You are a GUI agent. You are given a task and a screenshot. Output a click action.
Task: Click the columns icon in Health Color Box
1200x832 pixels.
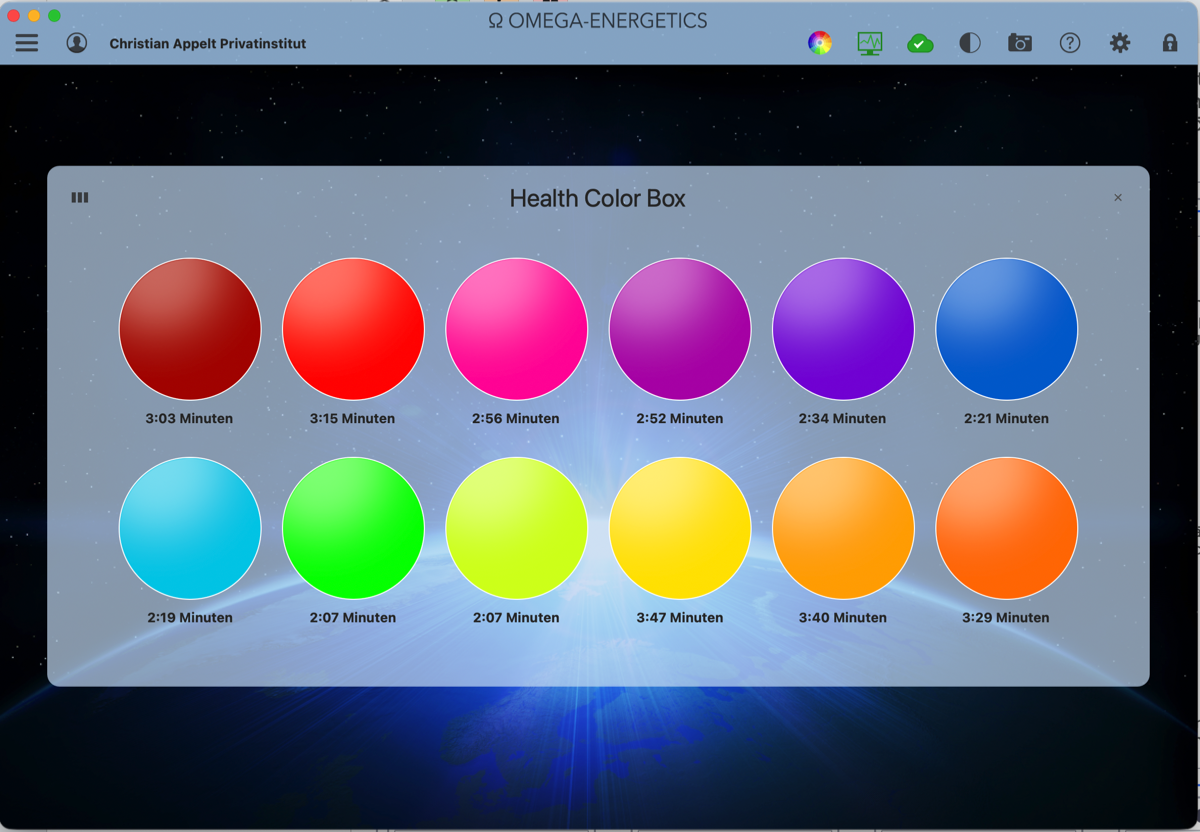pos(80,198)
